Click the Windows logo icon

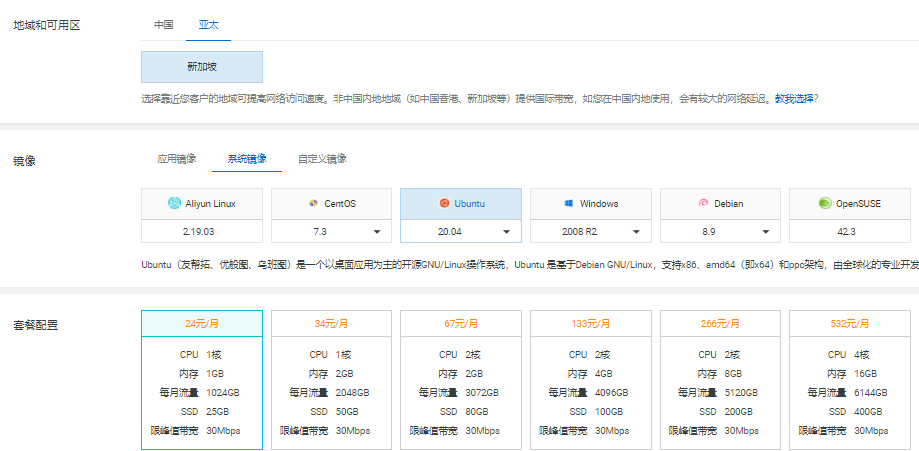(569, 204)
